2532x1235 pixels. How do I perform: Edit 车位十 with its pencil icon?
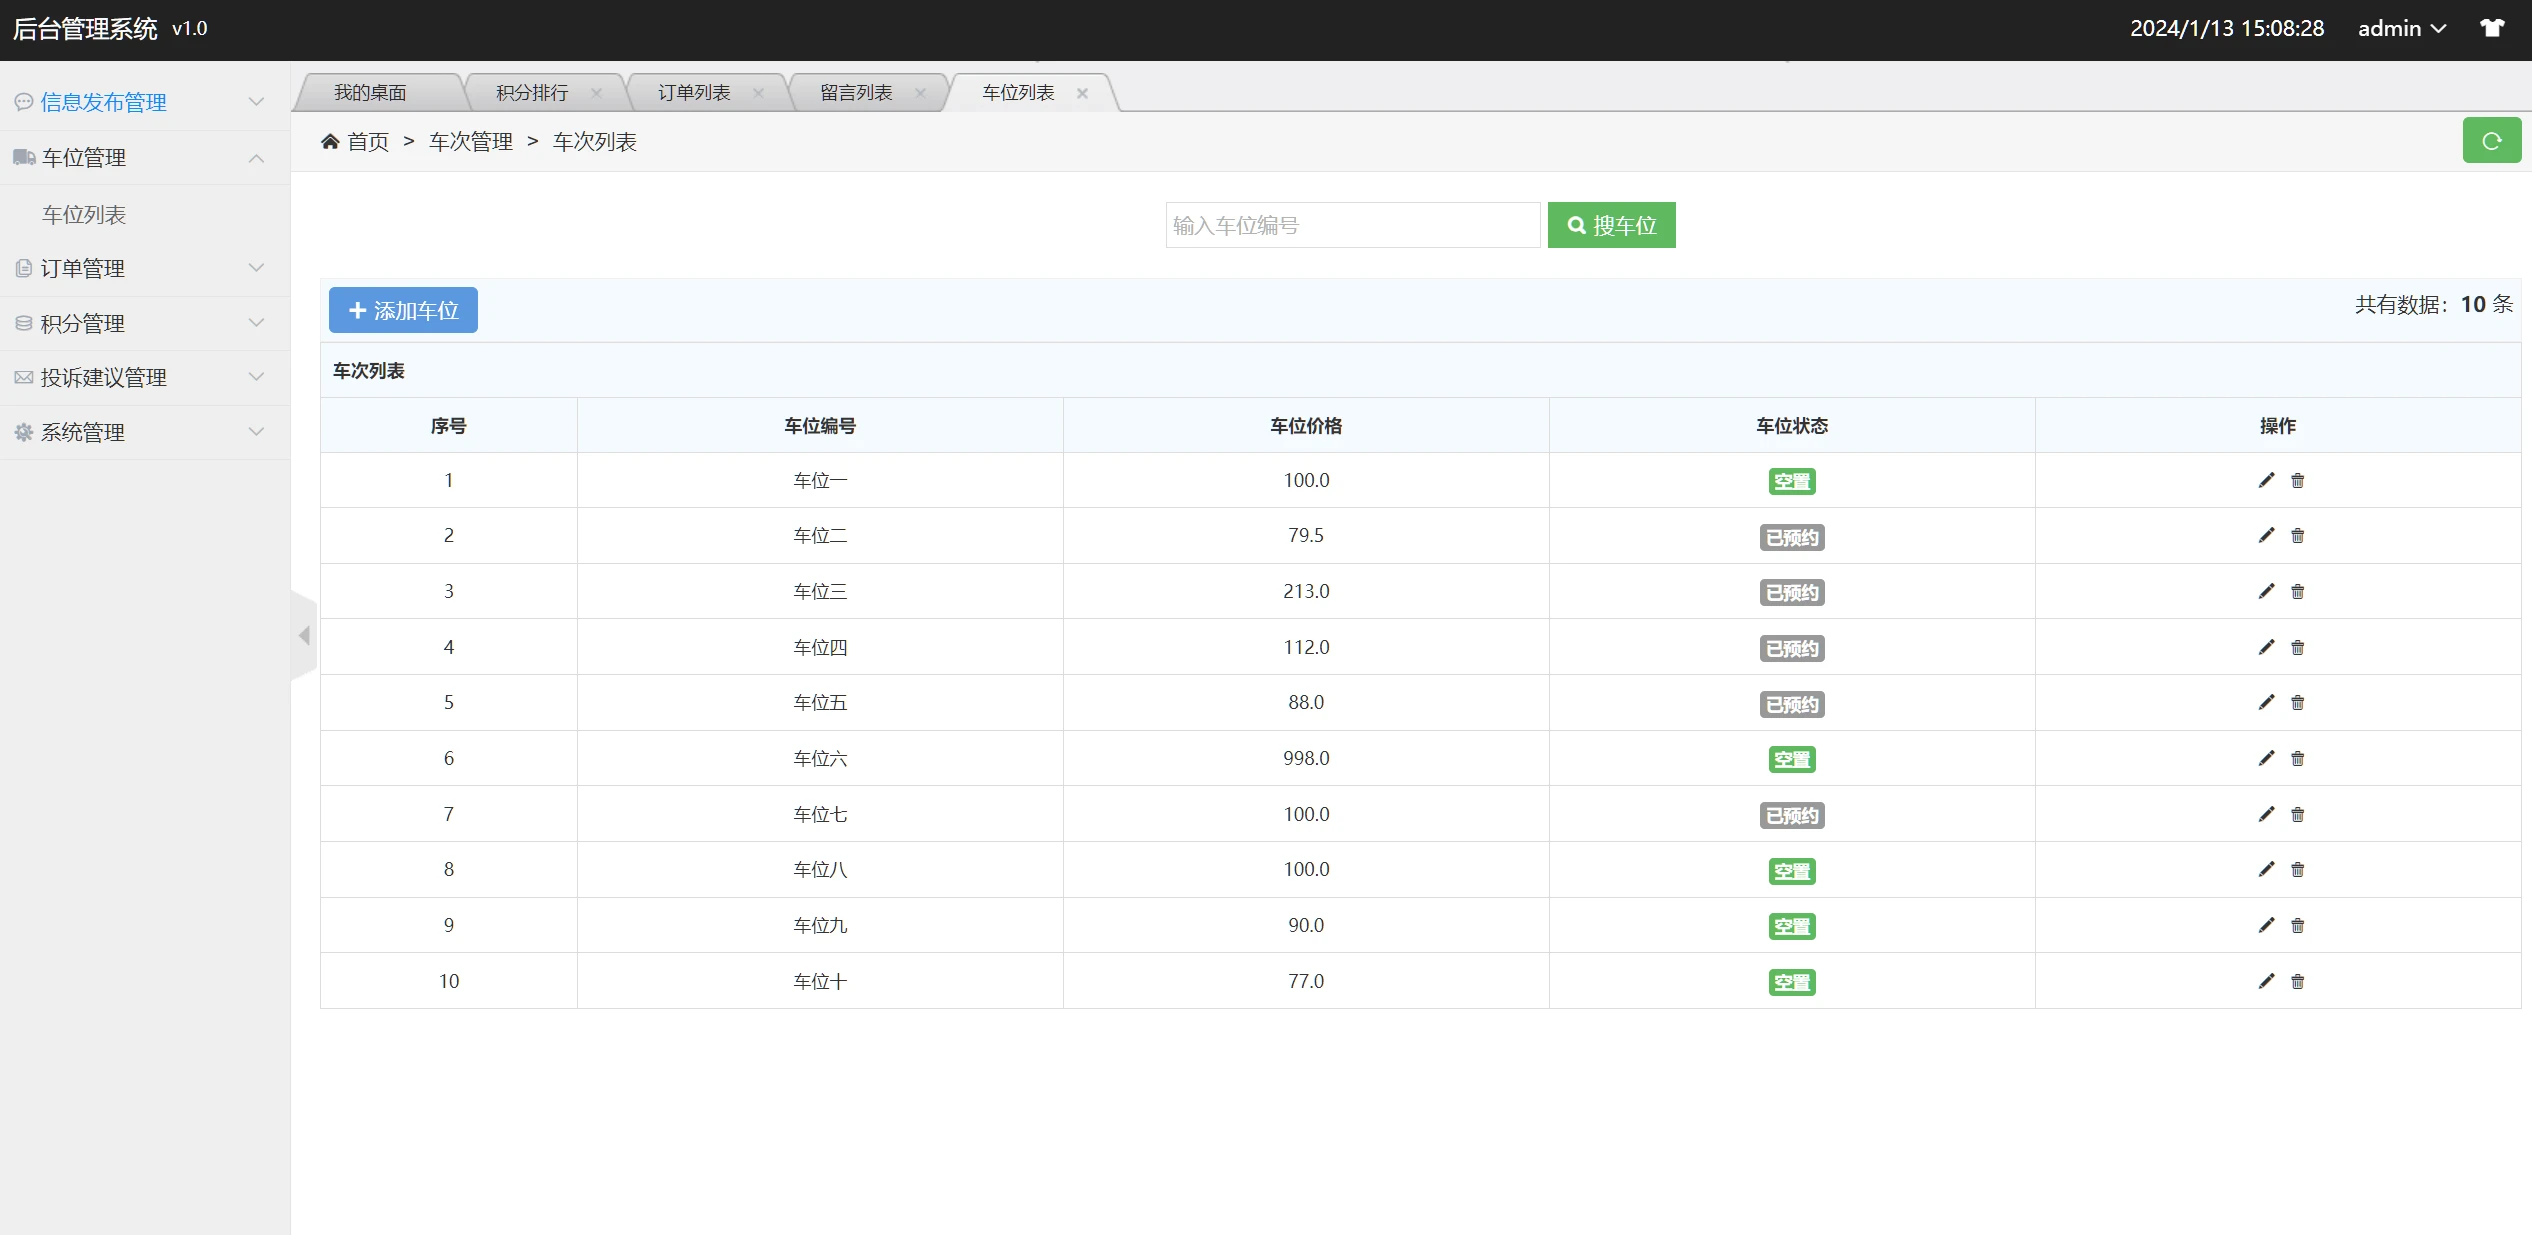click(2266, 982)
